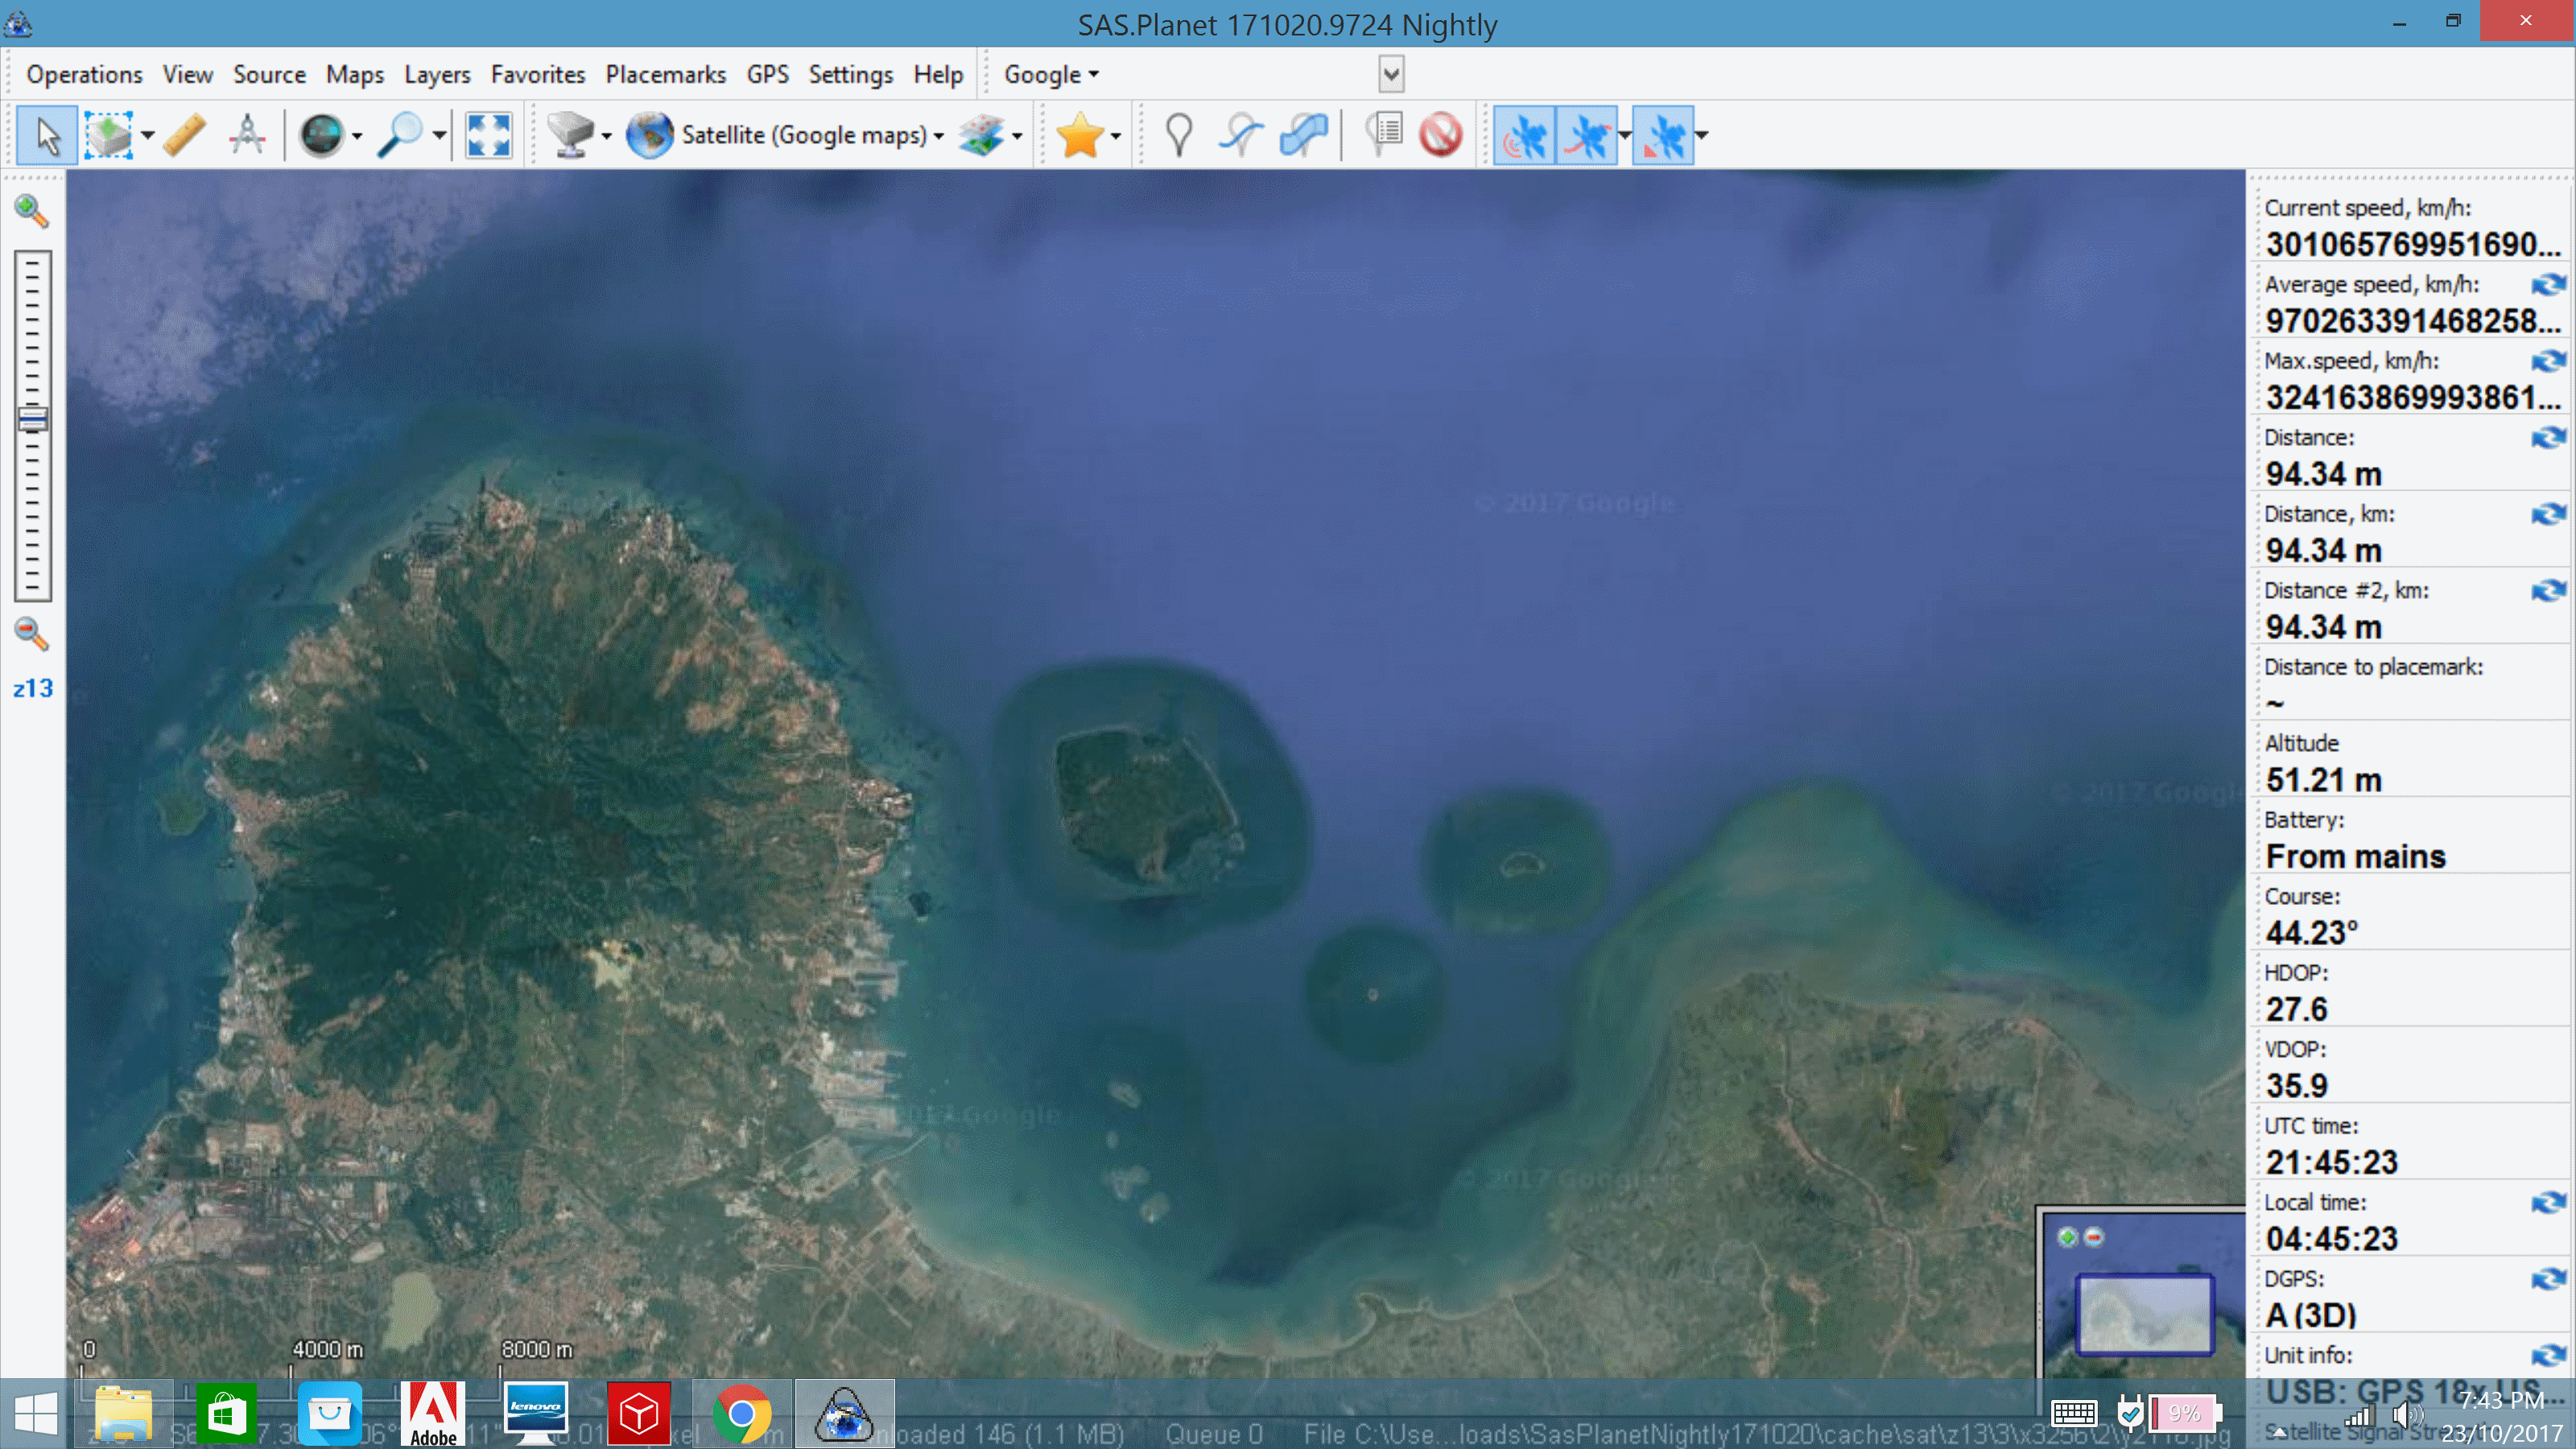Select the distance measurement ruler tool
Viewport: 2576px width, 1449px height.
click(184, 135)
